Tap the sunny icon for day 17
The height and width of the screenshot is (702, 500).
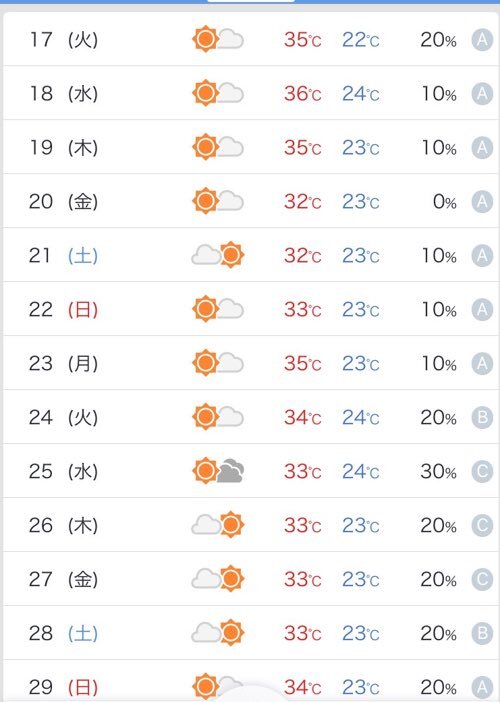pos(218,39)
